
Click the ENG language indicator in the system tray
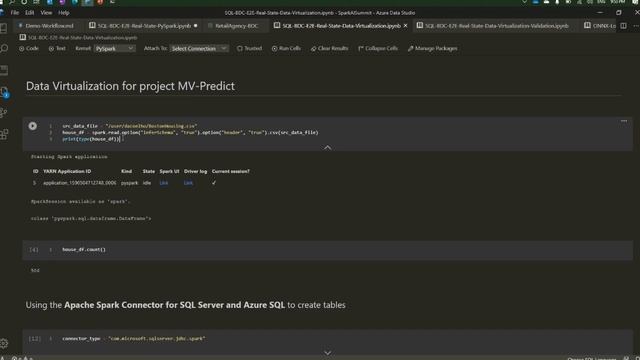pos(601,2)
